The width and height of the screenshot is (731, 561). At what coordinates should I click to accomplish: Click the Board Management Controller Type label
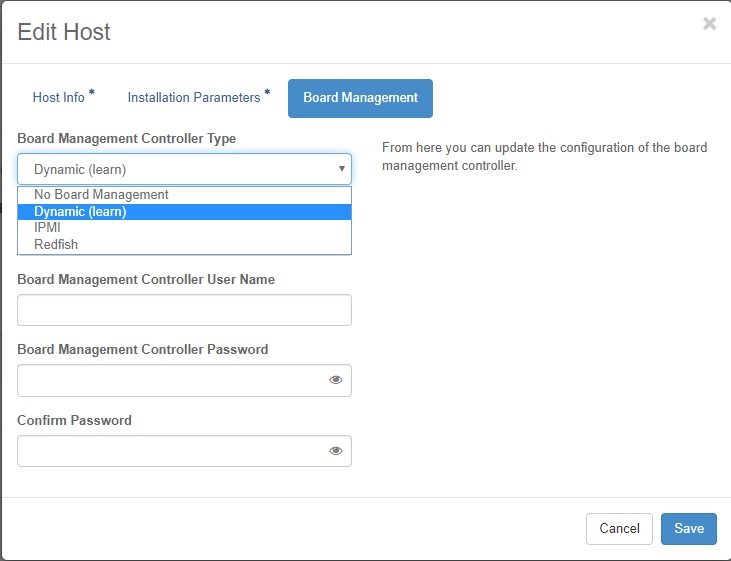coord(126,138)
